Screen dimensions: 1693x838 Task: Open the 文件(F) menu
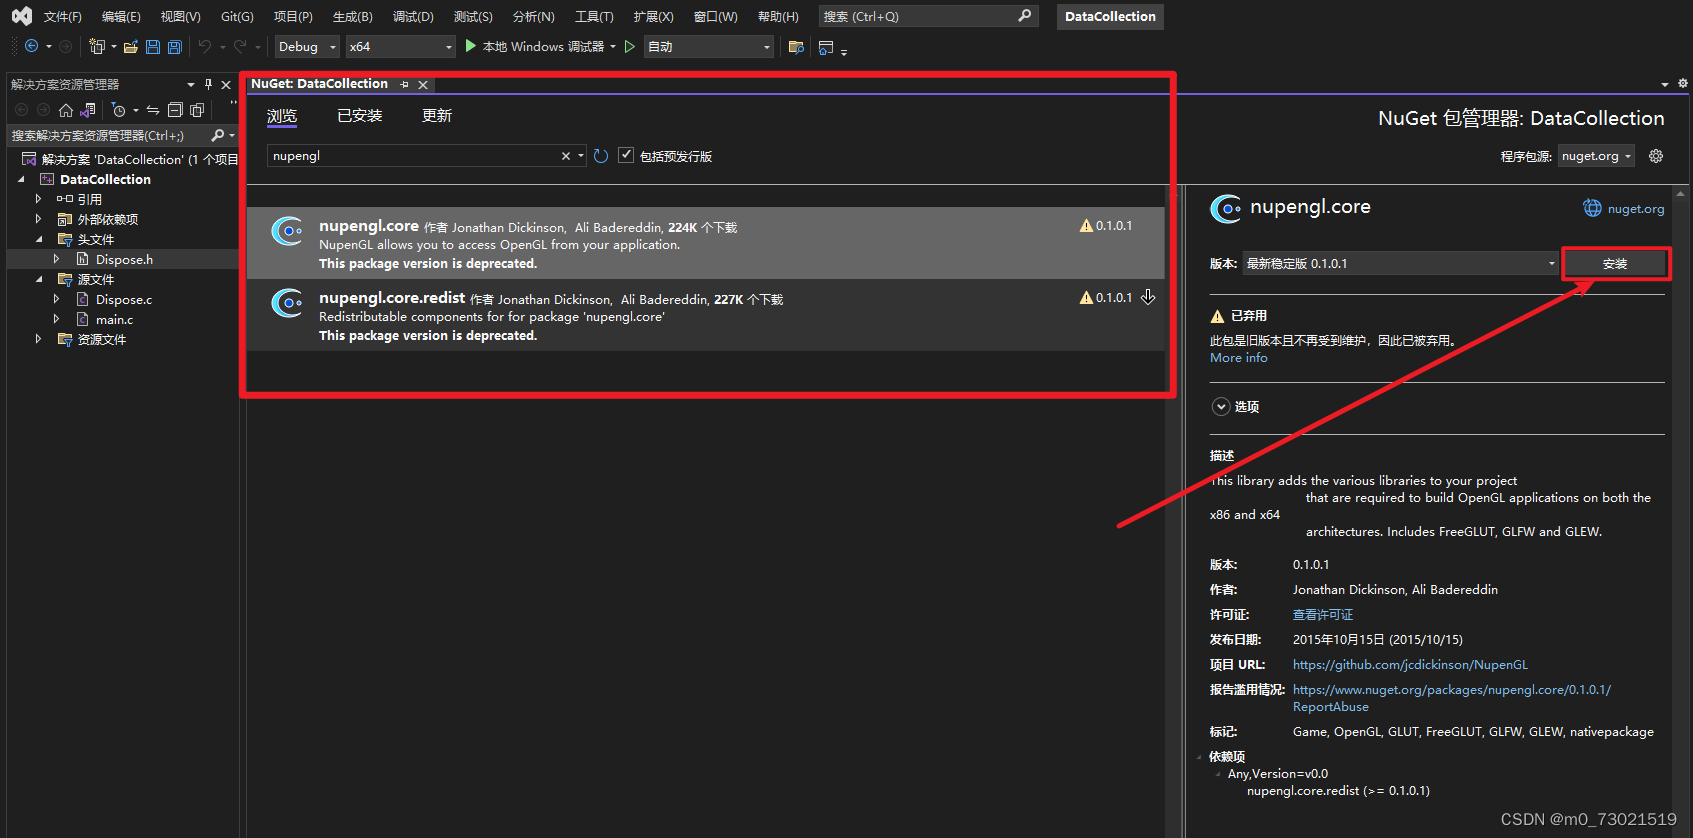(62, 17)
